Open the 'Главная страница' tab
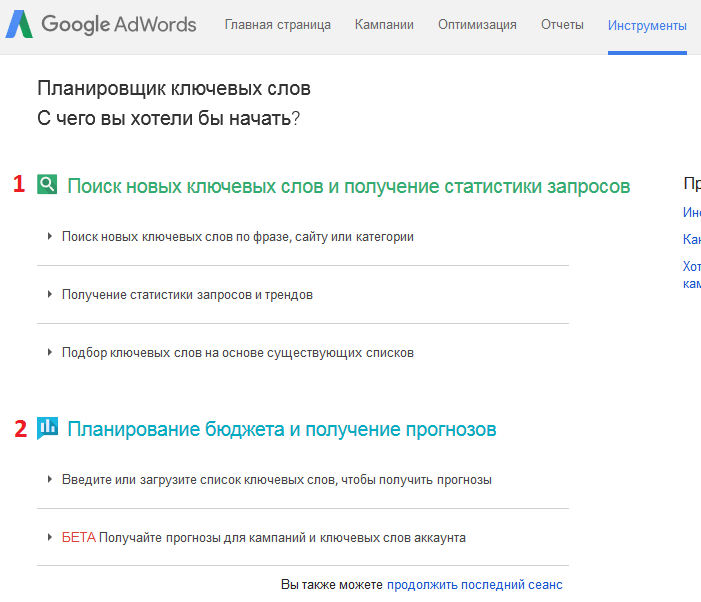 277,25
